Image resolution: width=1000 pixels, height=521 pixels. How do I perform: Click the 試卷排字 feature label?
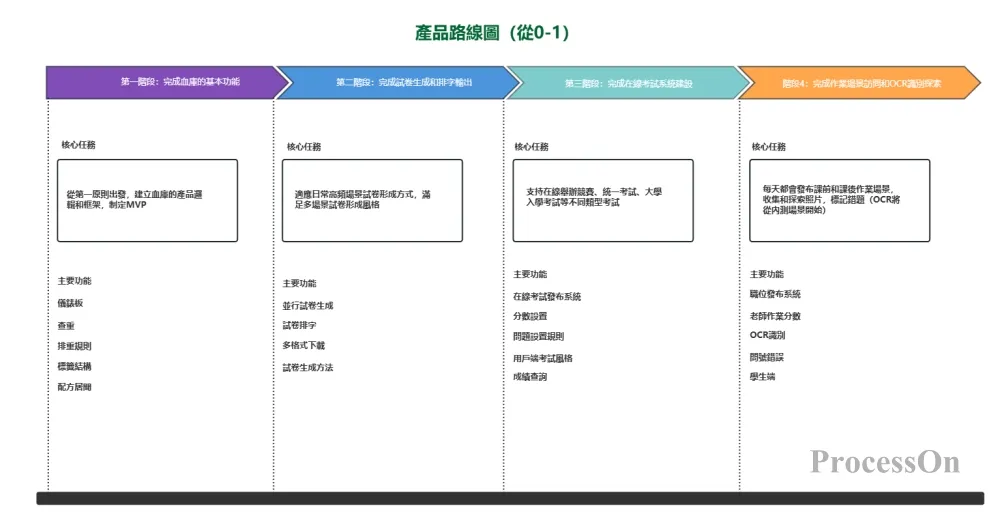click(x=299, y=326)
